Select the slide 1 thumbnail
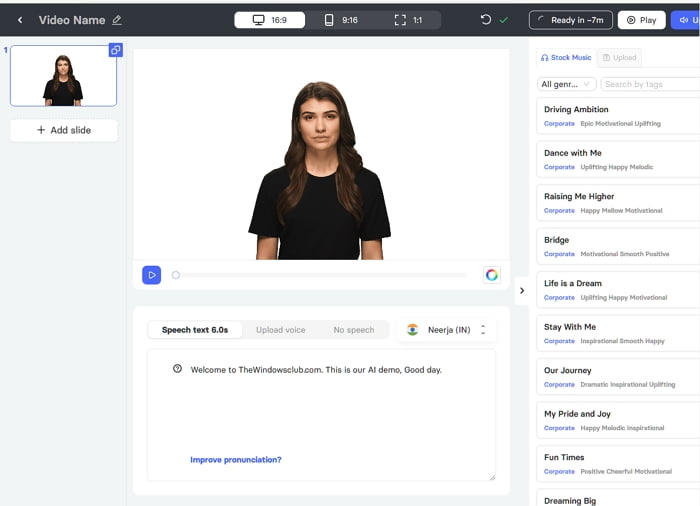This screenshot has width=700, height=506. pos(63,75)
